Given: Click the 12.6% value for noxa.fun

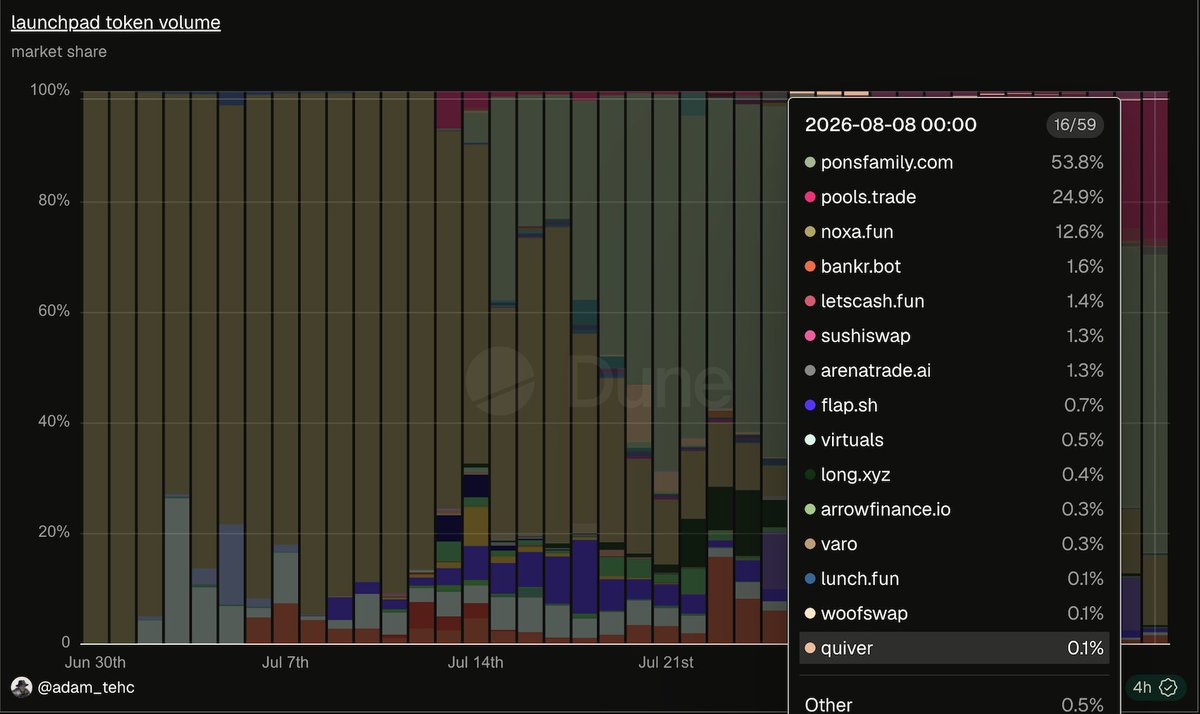Looking at the screenshot, I should click(1078, 232).
